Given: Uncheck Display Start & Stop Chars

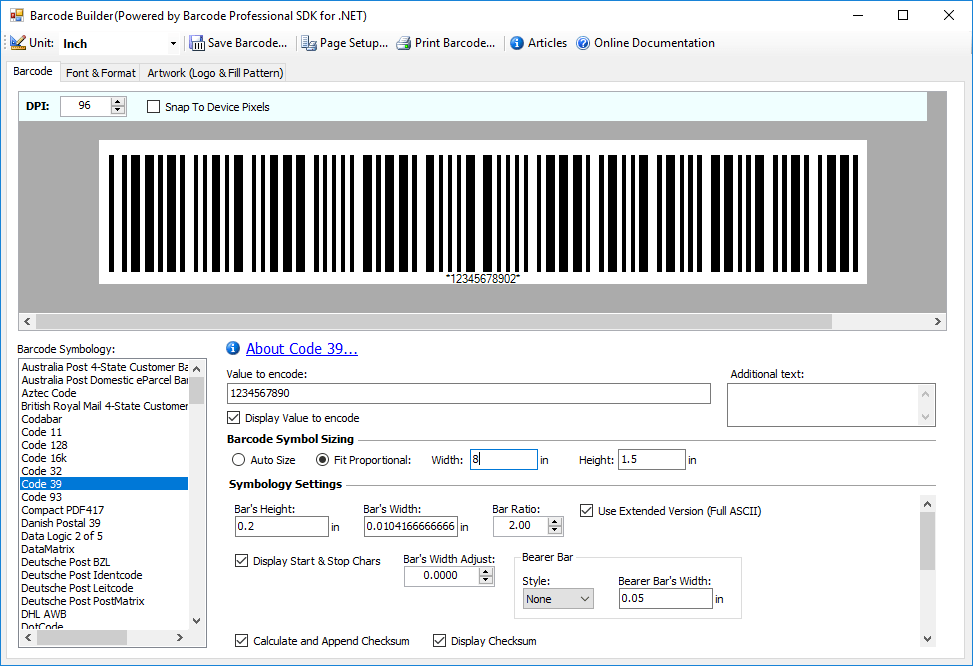Looking at the screenshot, I should pyautogui.click(x=241, y=560).
